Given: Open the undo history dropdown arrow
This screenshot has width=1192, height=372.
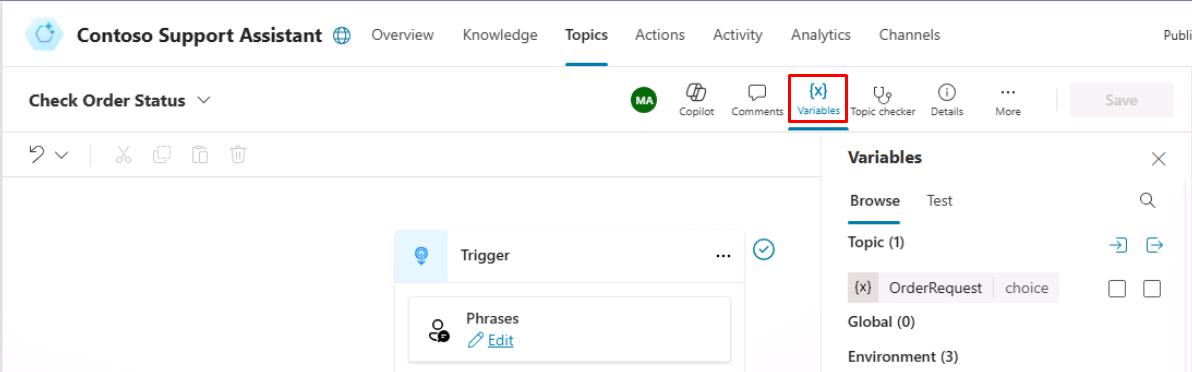Looking at the screenshot, I should 62,155.
